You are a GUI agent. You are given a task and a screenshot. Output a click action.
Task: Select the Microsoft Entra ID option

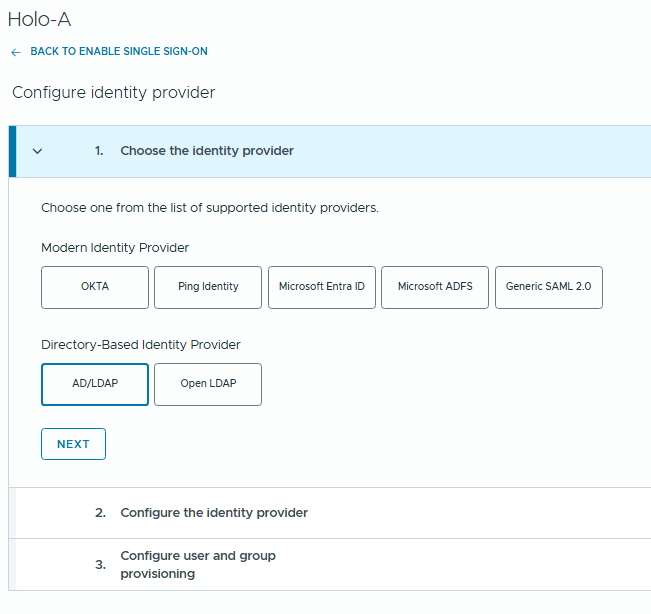(x=322, y=287)
